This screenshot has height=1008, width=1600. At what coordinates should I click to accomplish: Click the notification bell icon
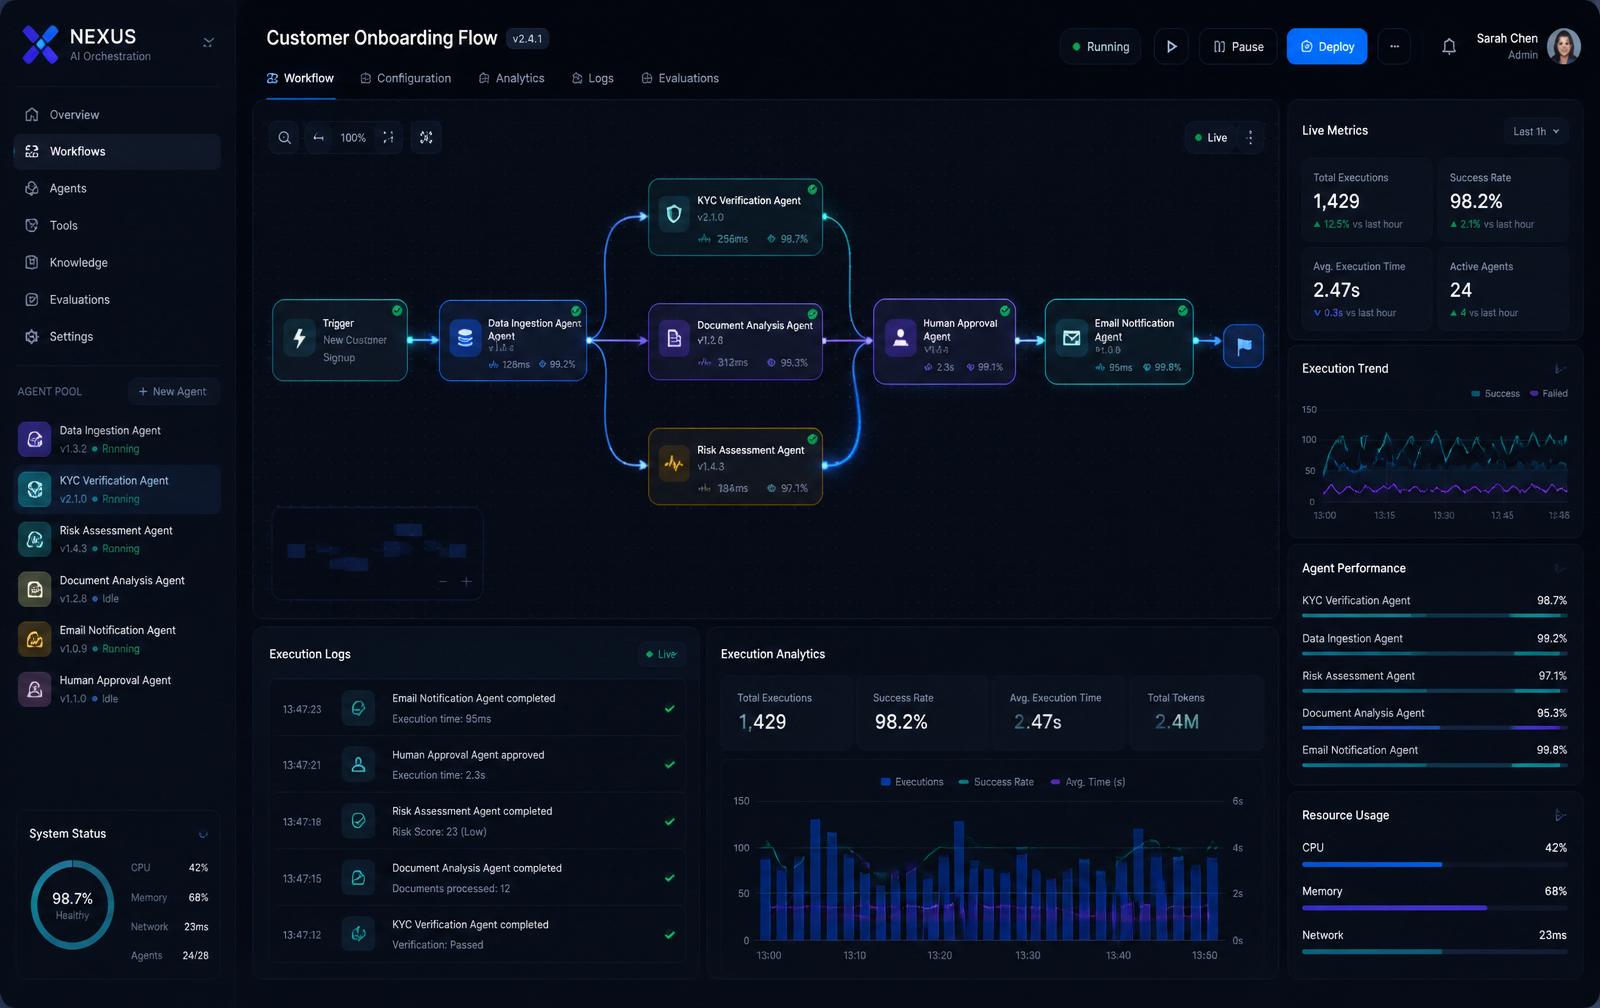[1448, 46]
